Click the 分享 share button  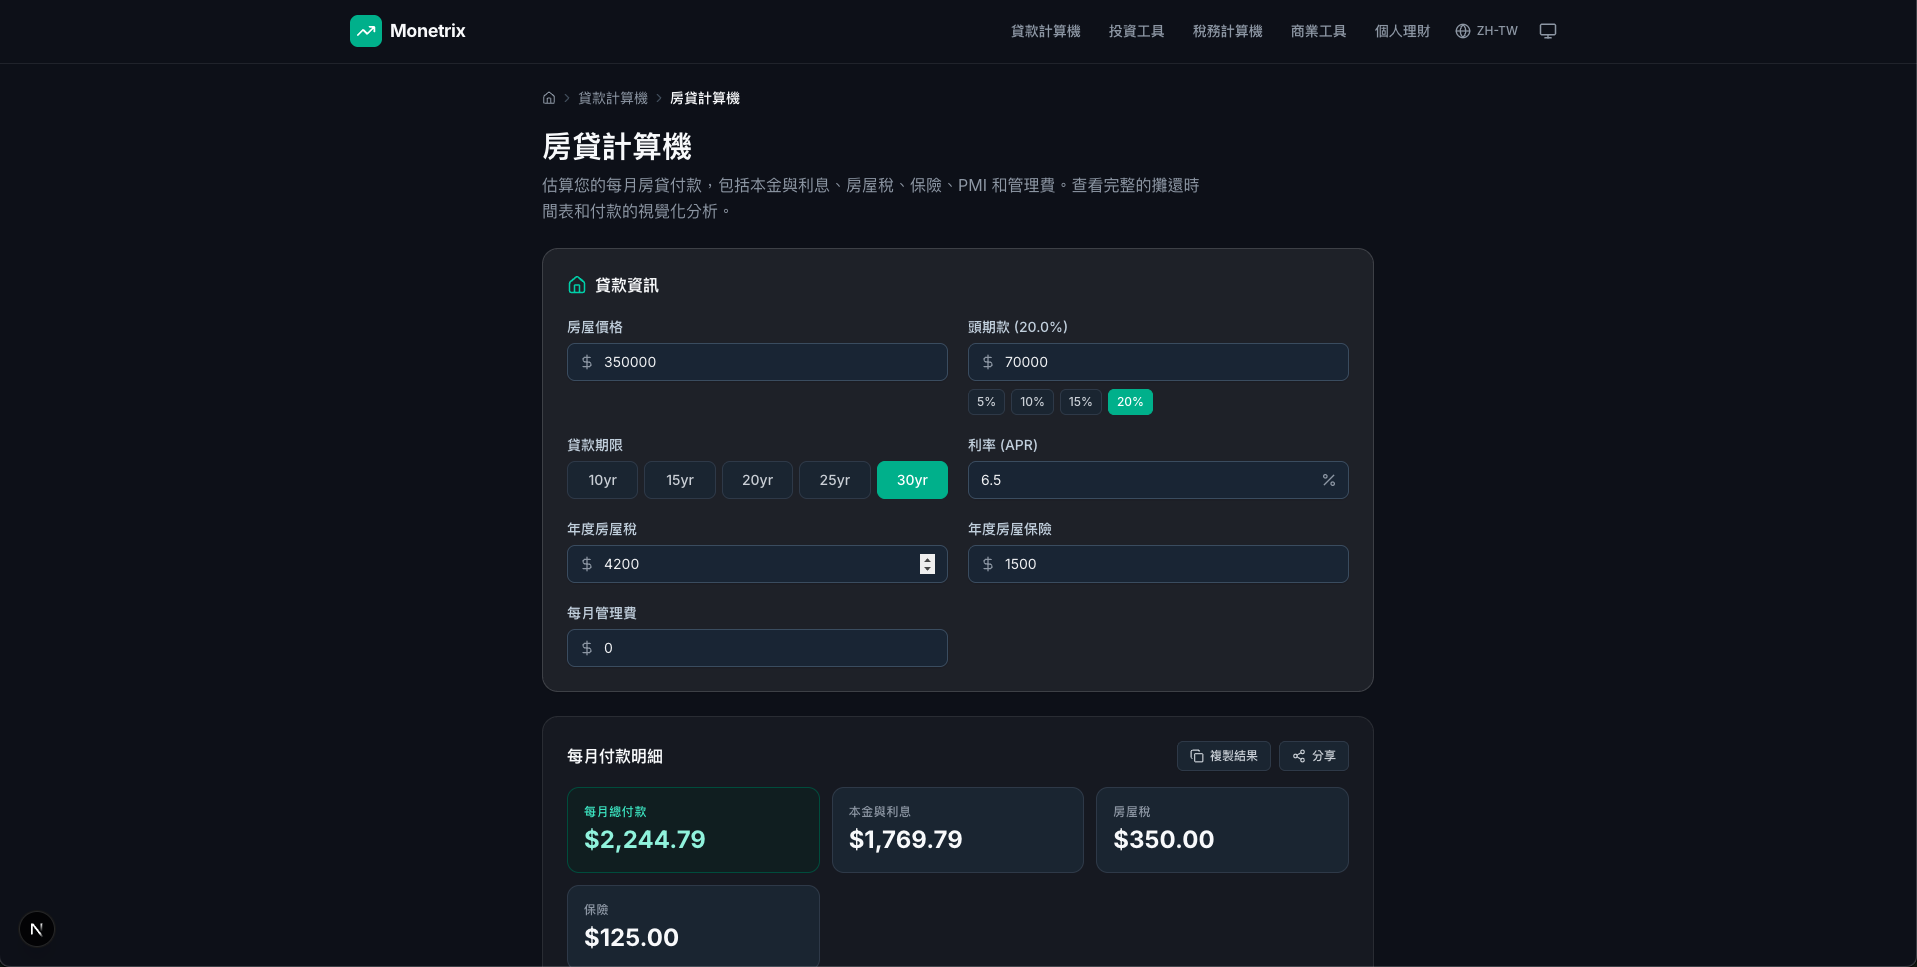[1314, 756]
